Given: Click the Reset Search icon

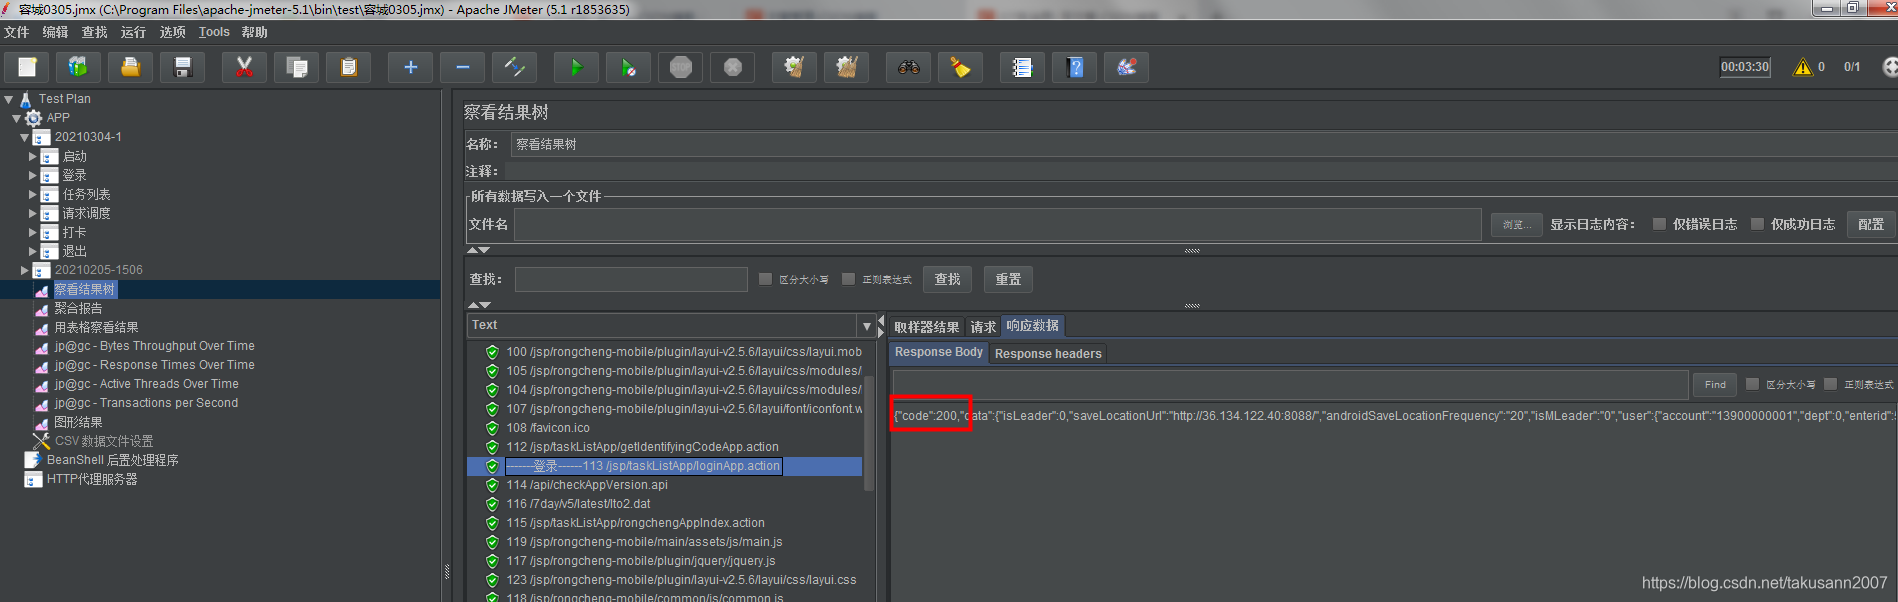Looking at the screenshot, I should (x=960, y=67).
